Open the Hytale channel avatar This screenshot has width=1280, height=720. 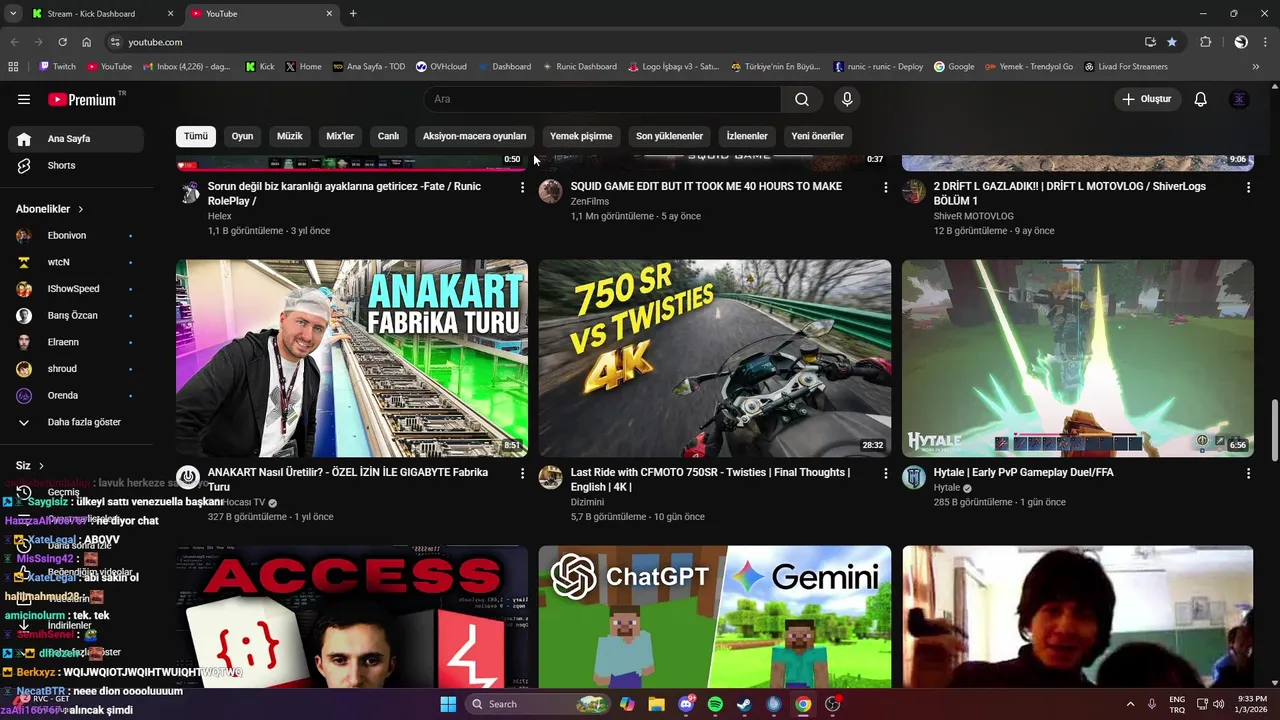(914, 477)
